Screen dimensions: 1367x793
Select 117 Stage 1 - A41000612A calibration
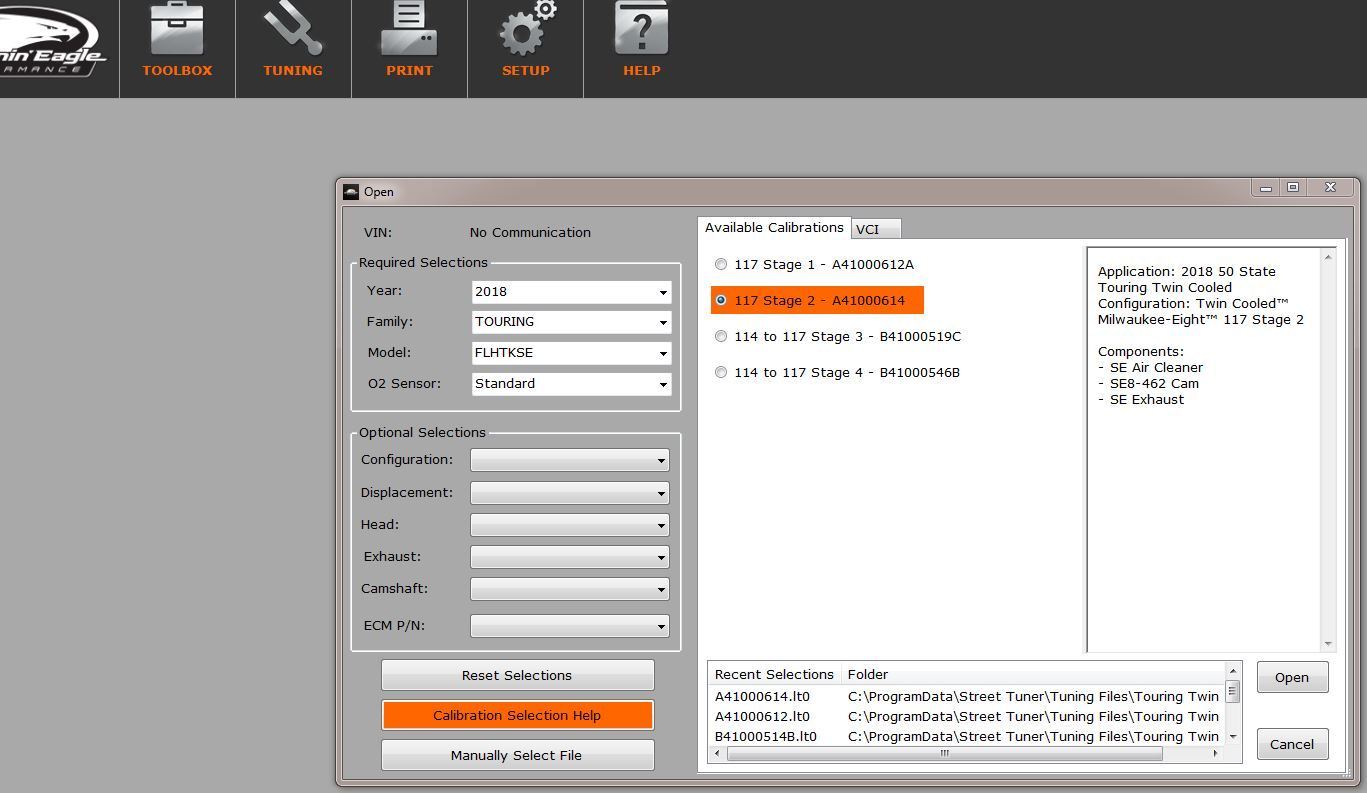pos(721,265)
